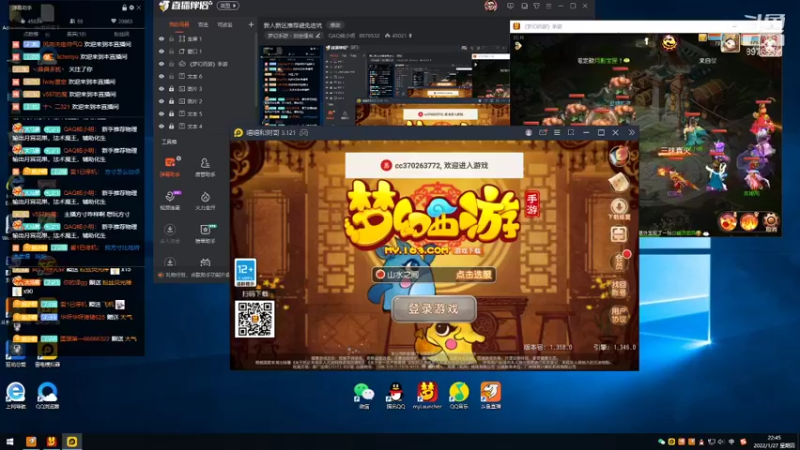Open the QQ音乐 desktop shortcut

[x=459, y=395]
